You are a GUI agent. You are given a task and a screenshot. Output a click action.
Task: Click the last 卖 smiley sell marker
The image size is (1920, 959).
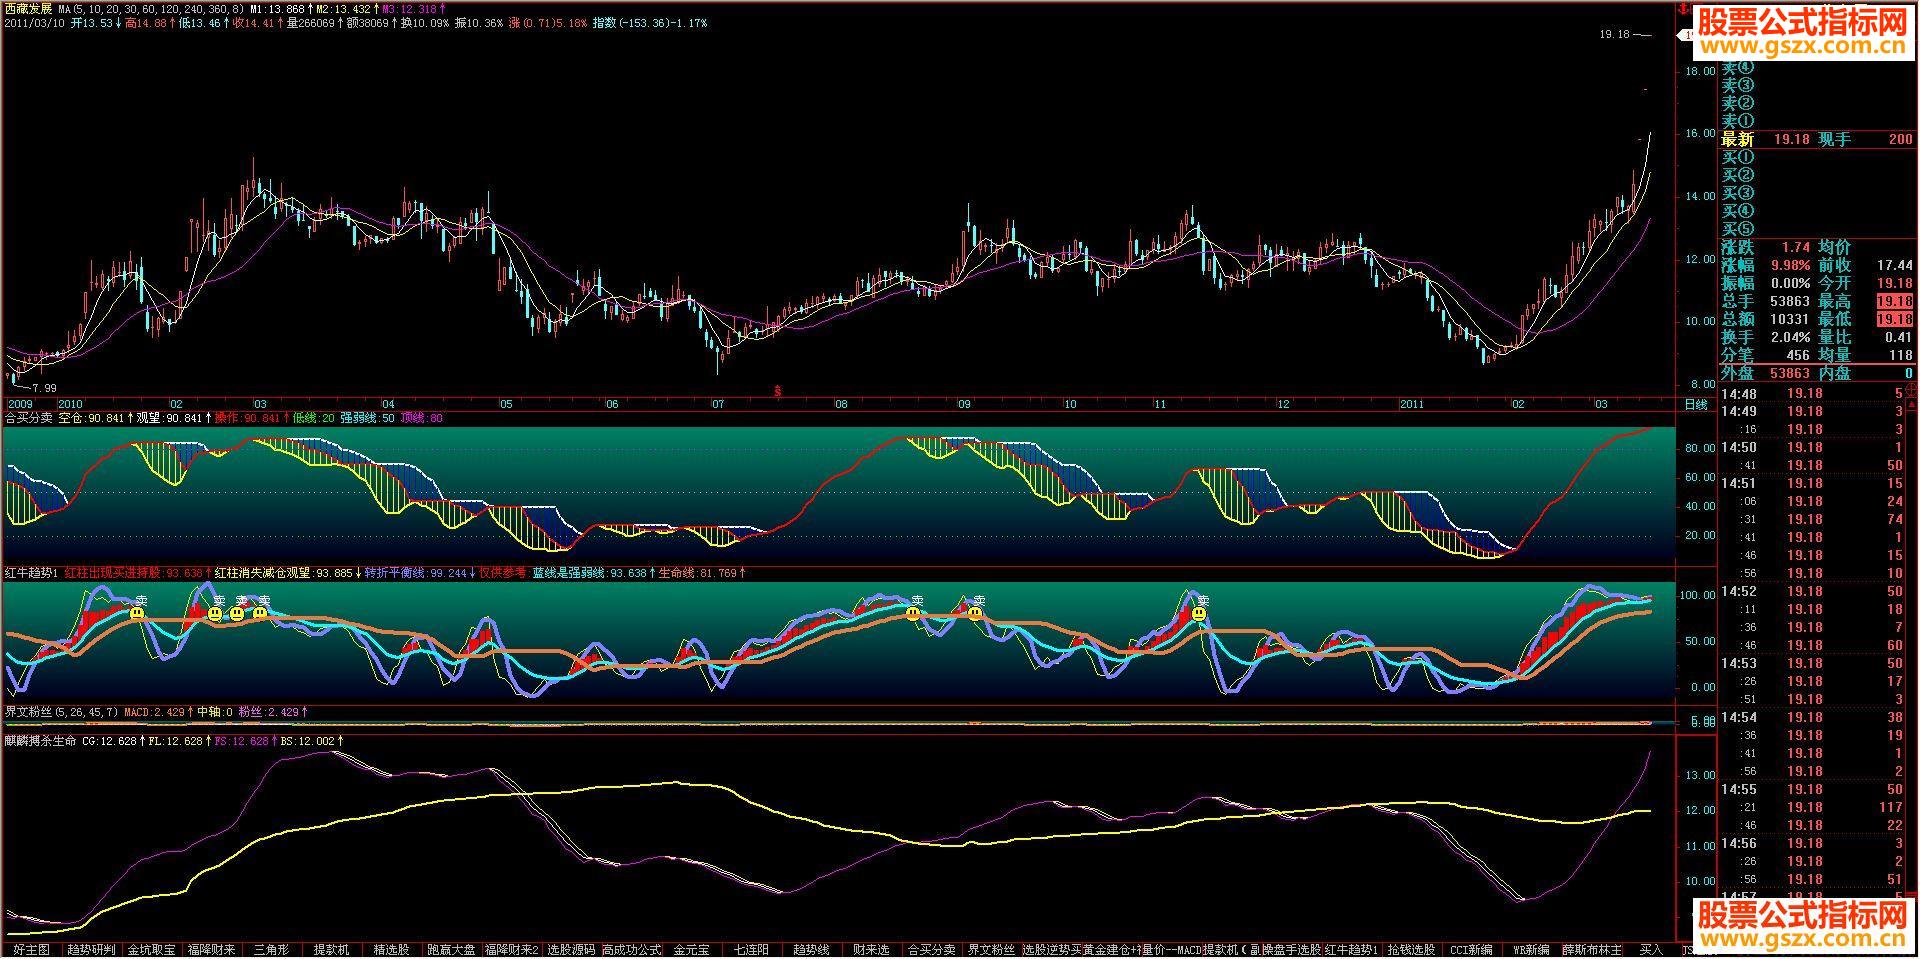(x=1199, y=613)
